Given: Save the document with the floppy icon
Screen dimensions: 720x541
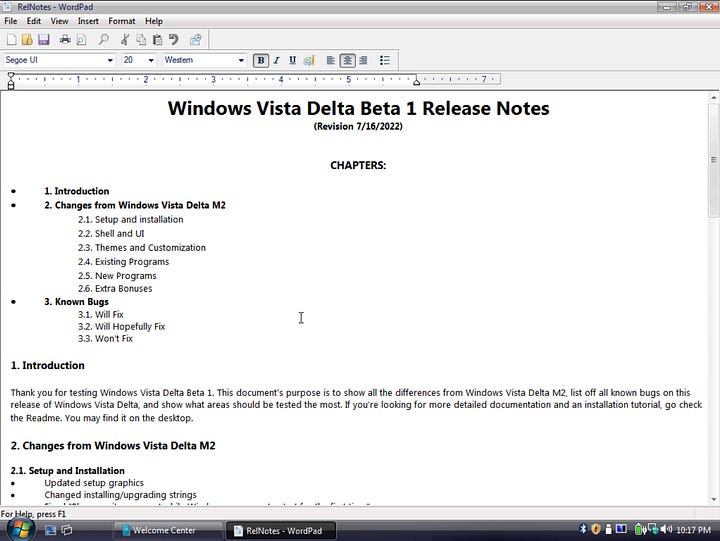Looking at the screenshot, I should pyautogui.click(x=44, y=40).
